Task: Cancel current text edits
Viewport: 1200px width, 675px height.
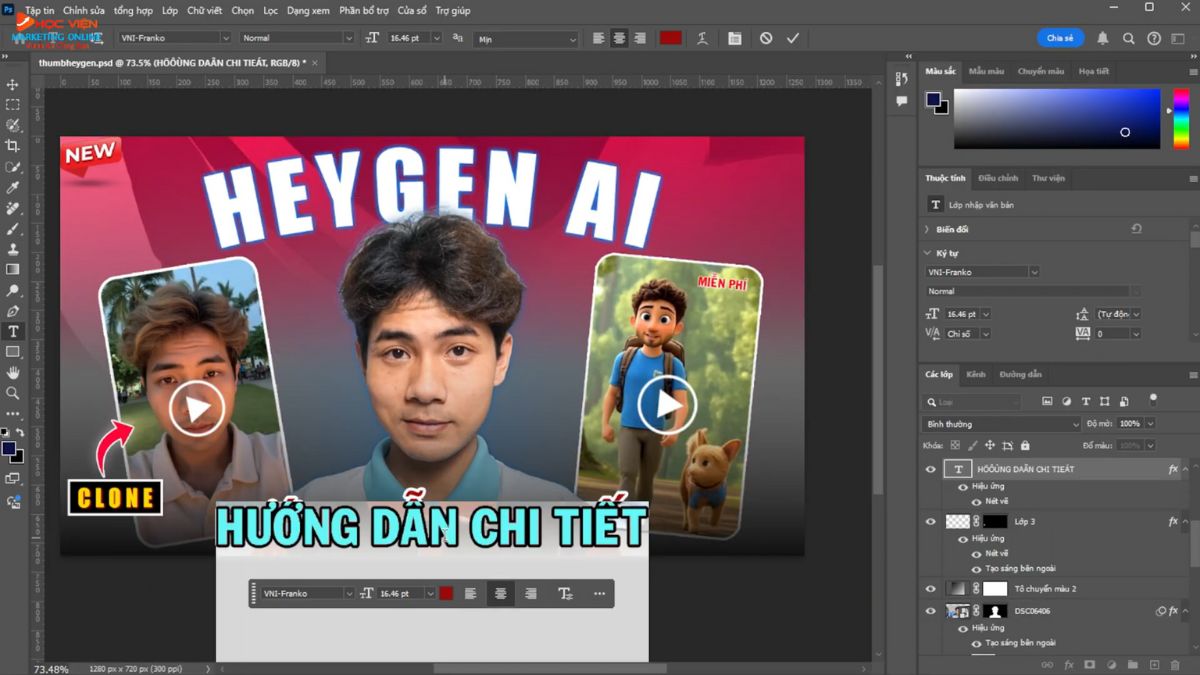Action: 766,38
